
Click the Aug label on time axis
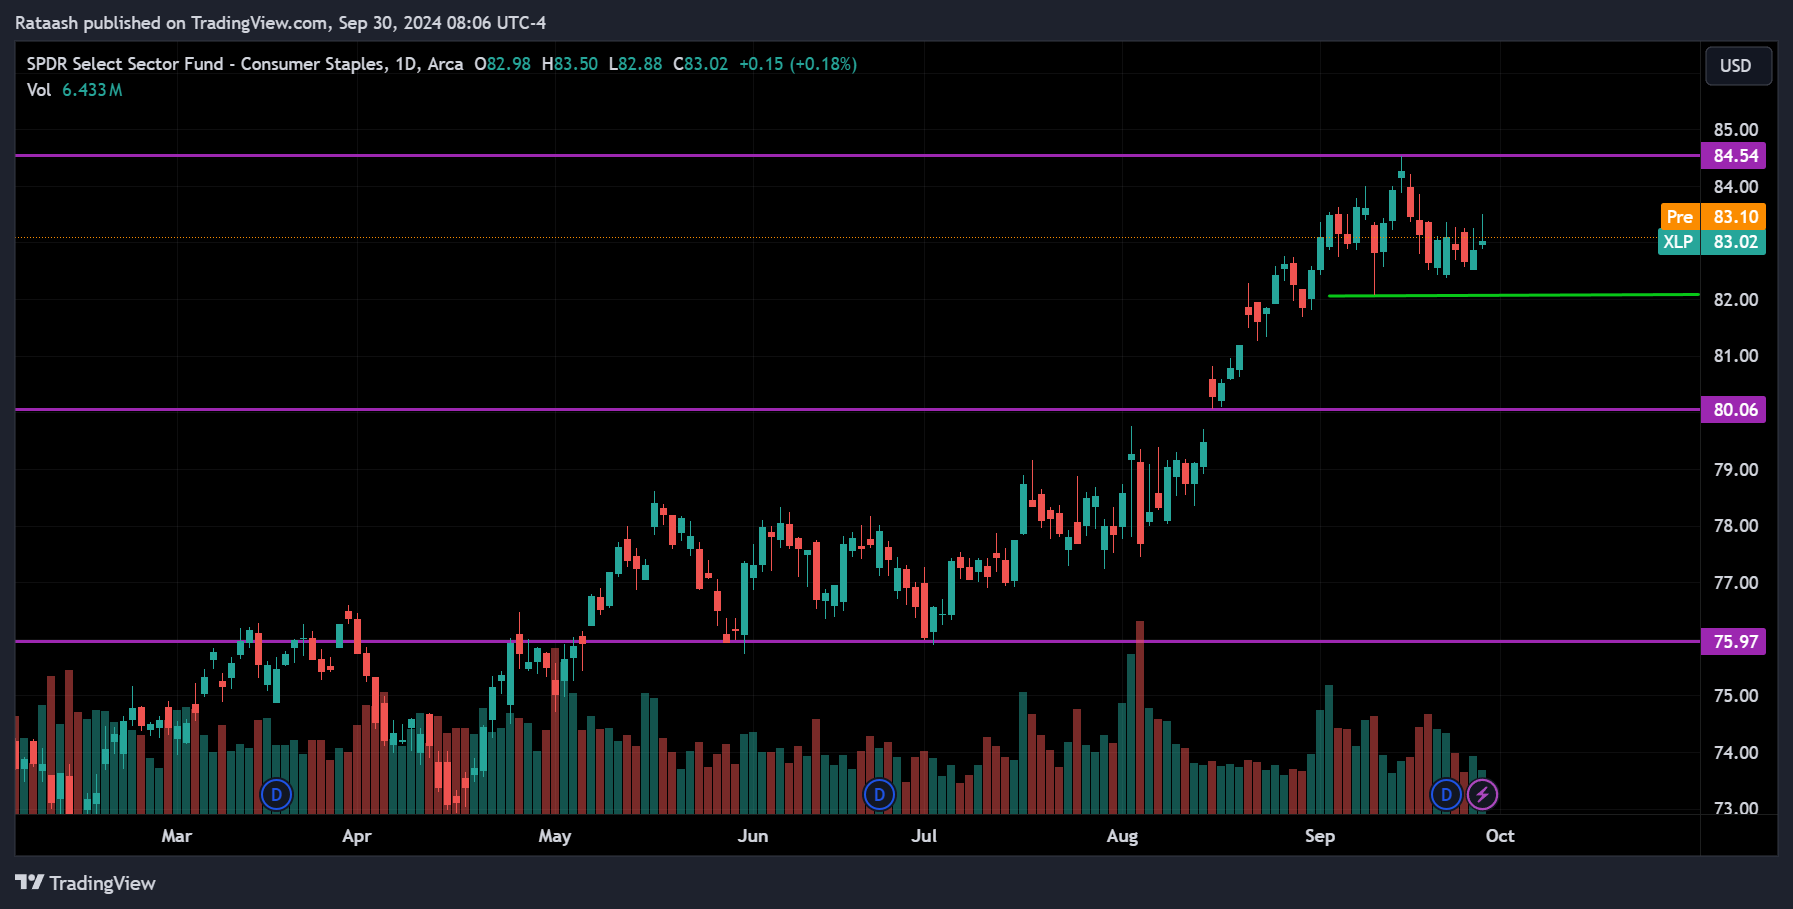(x=1122, y=836)
